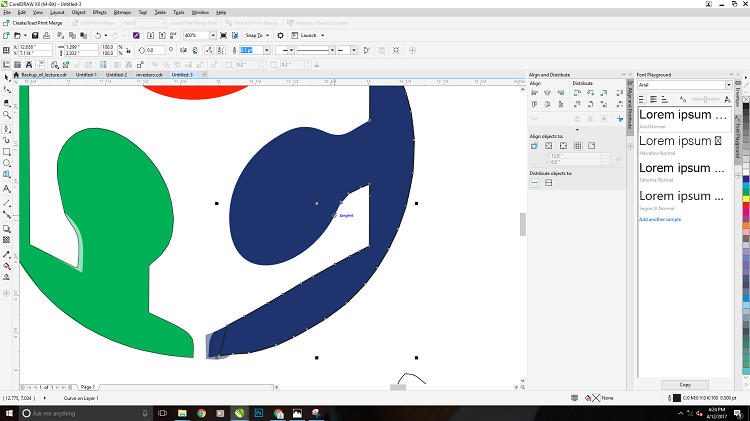Viewport: 750px width, 421px height.
Task: Click the Print icon in the standard toolbar
Action: click(x=46, y=35)
